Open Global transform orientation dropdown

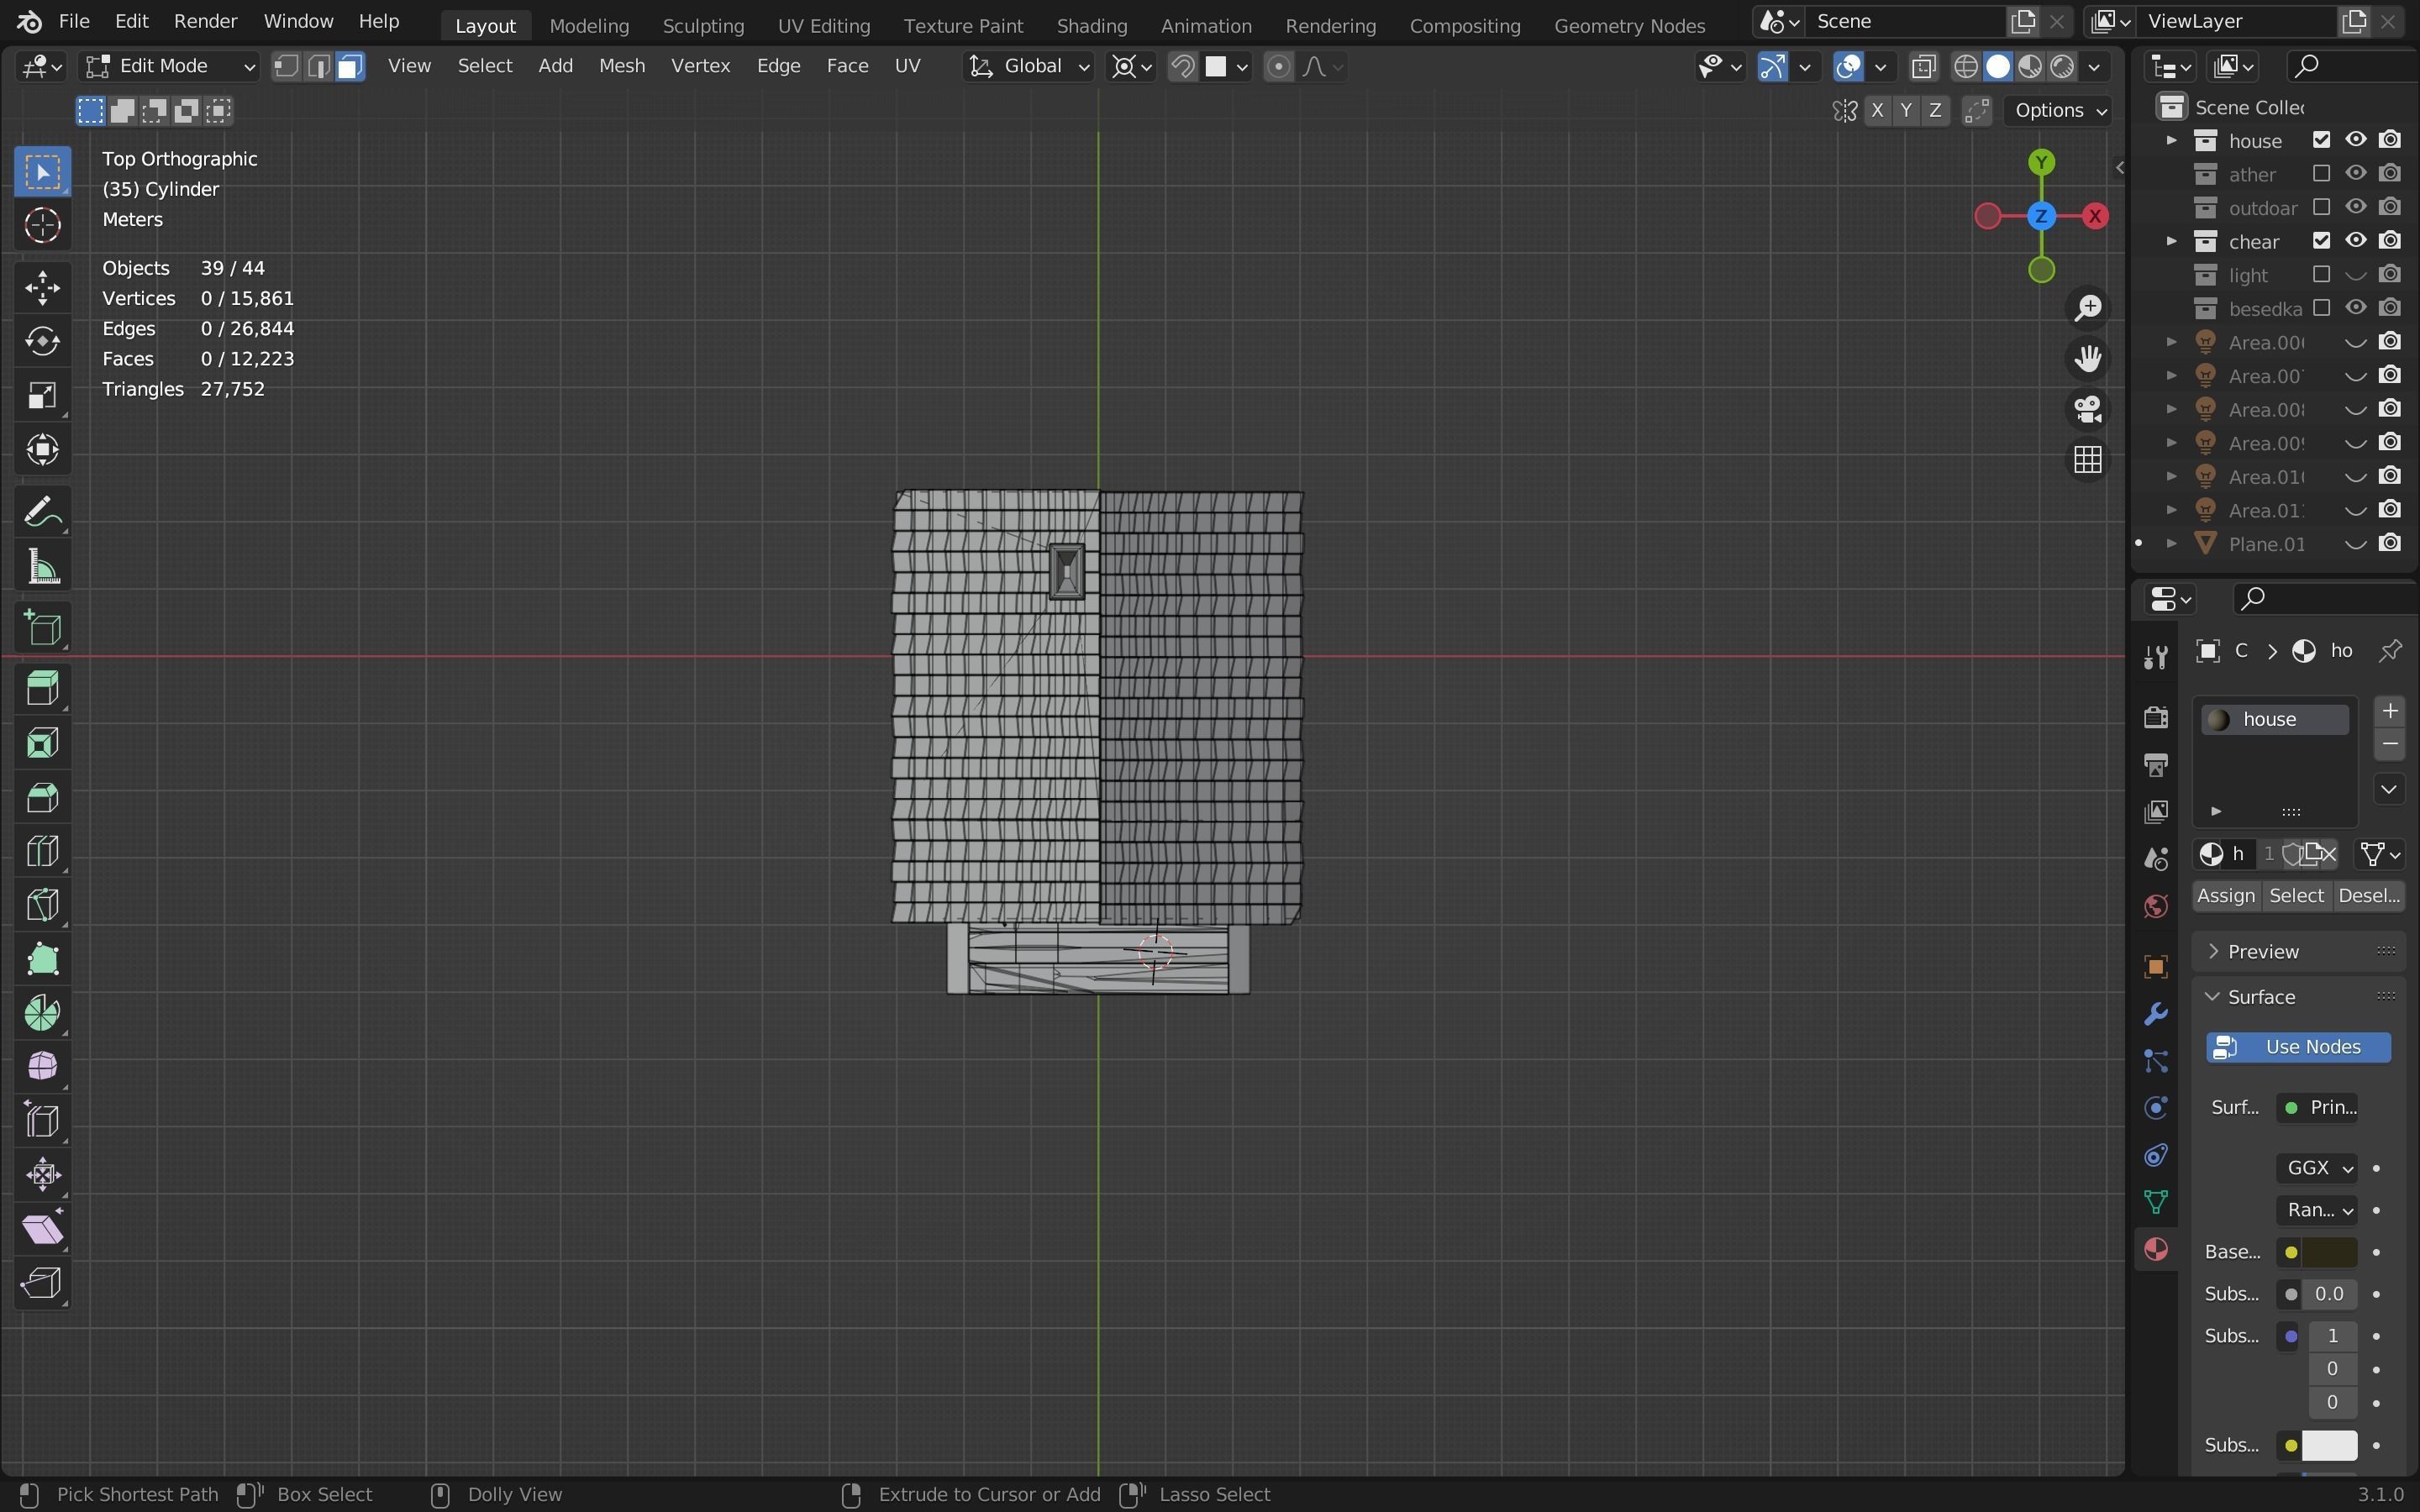click(x=1030, y=66)
